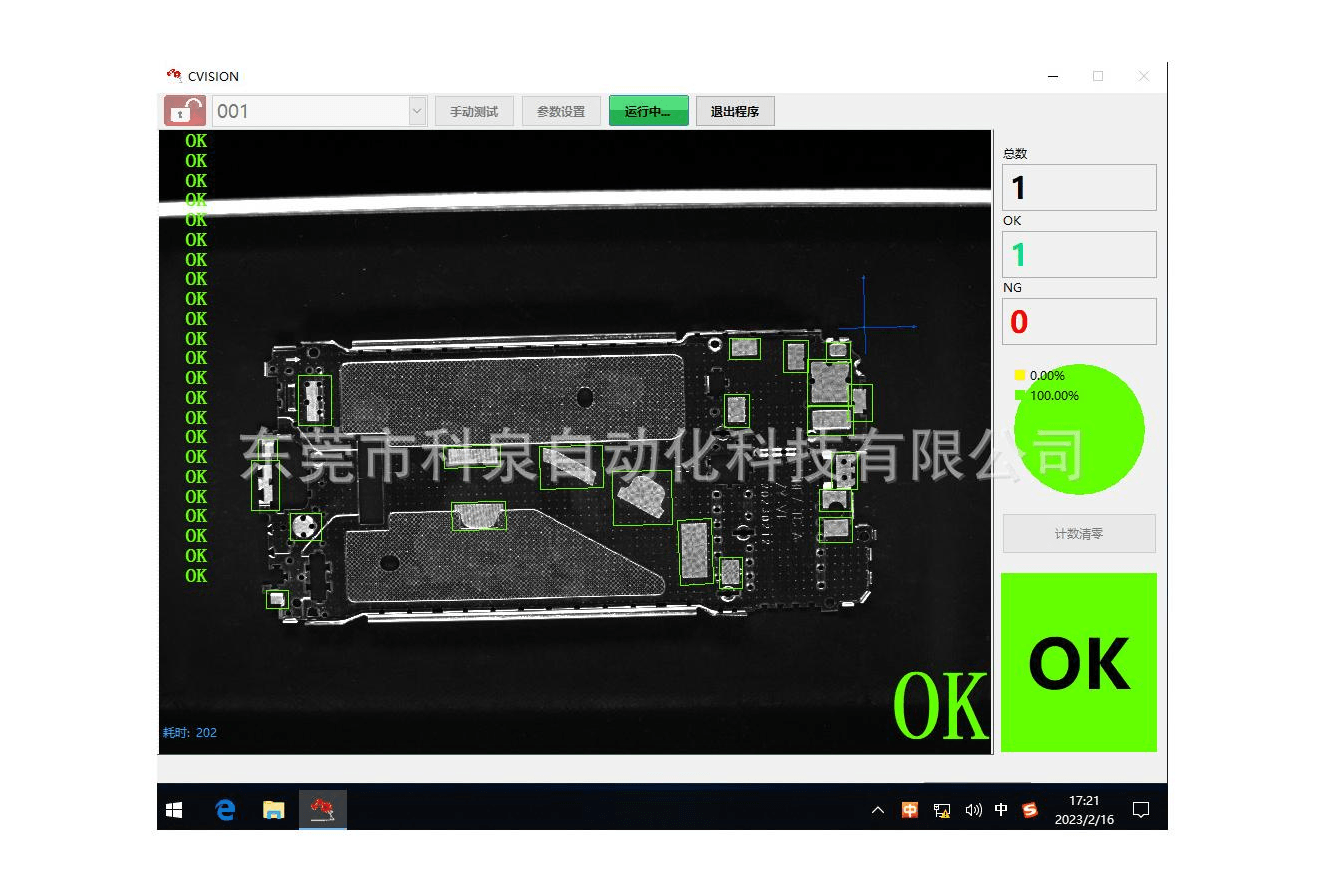This screenshot has width=1330, height=887.
Task: Click the NG count field showing 0
Action: point(1079,321)
